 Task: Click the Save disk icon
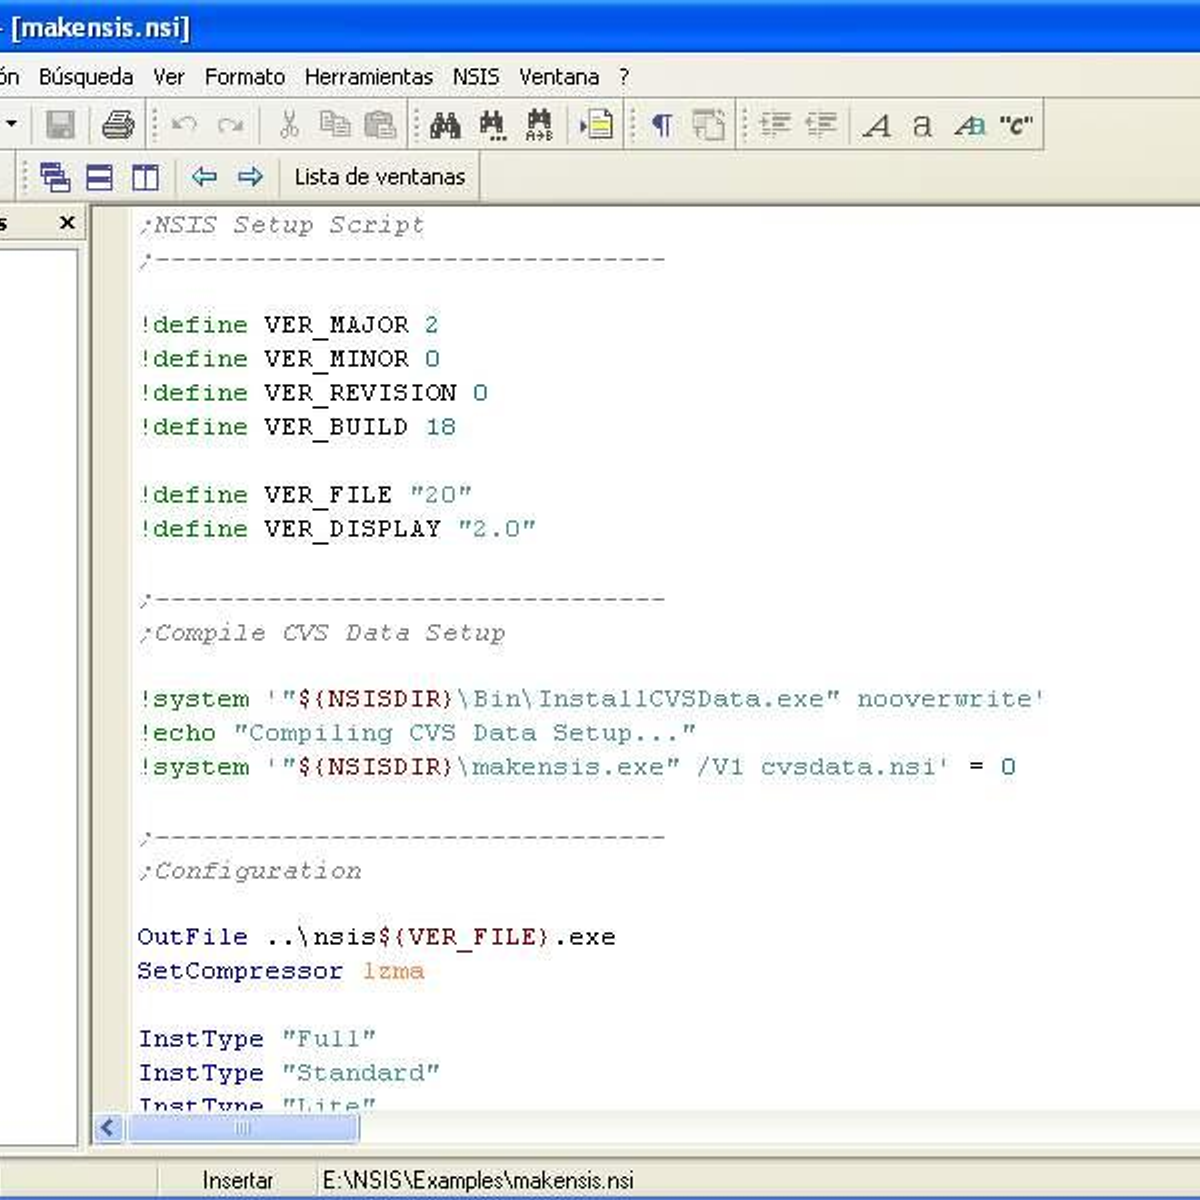click(x=61, y=125)
